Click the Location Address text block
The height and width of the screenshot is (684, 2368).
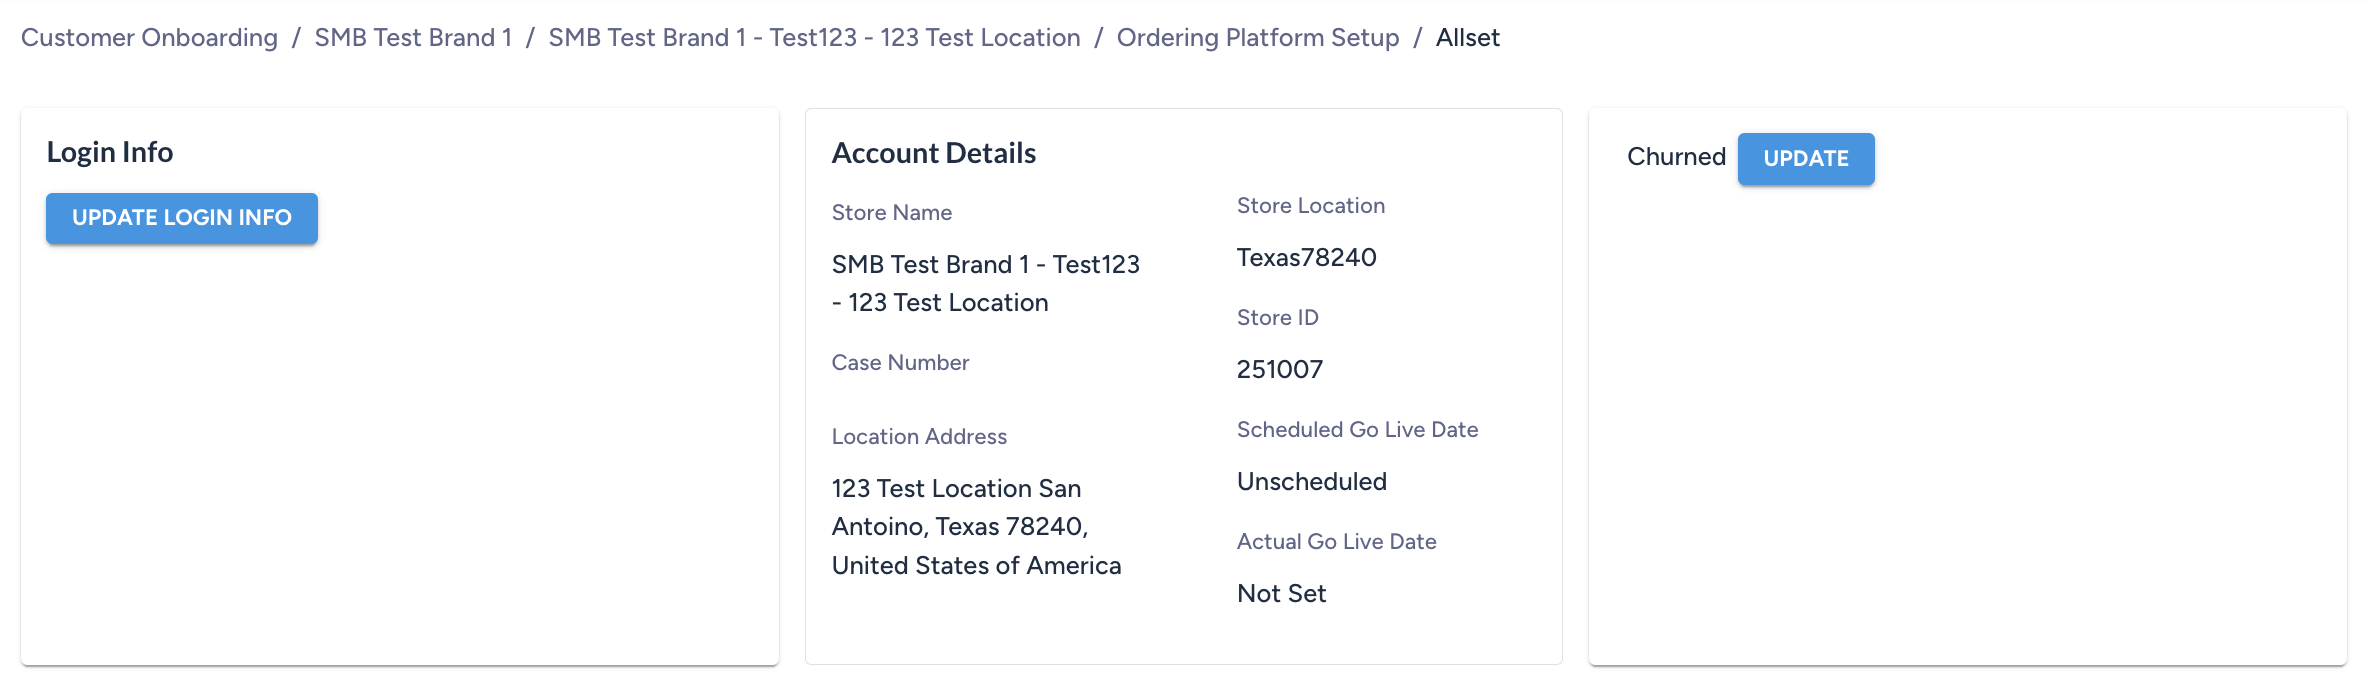pos(975,526)
